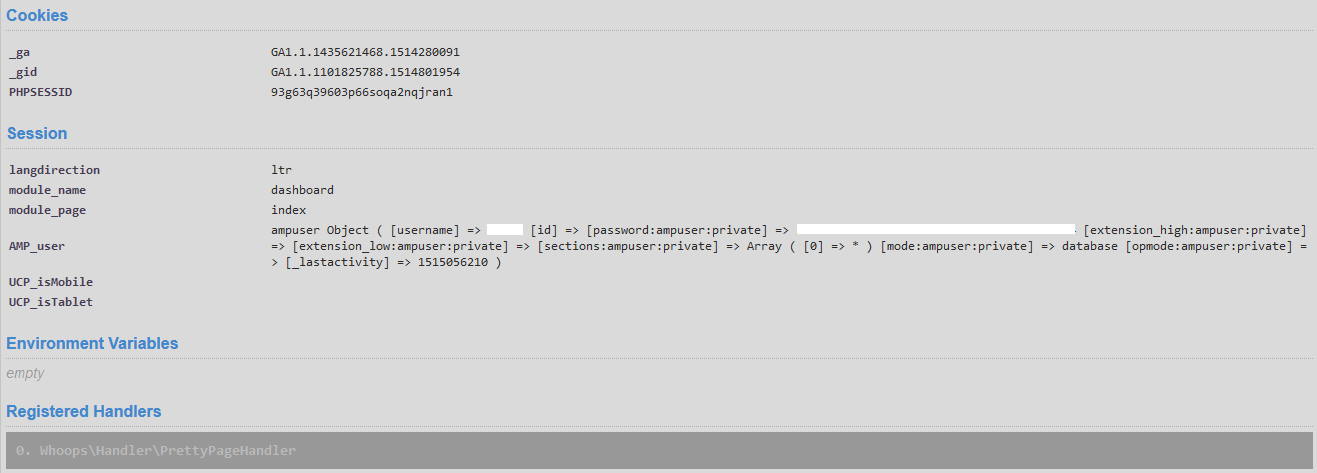Click the UCP_isTablet session key
The width and height of the screenshot is (1317, 473).
pos(51,302)
